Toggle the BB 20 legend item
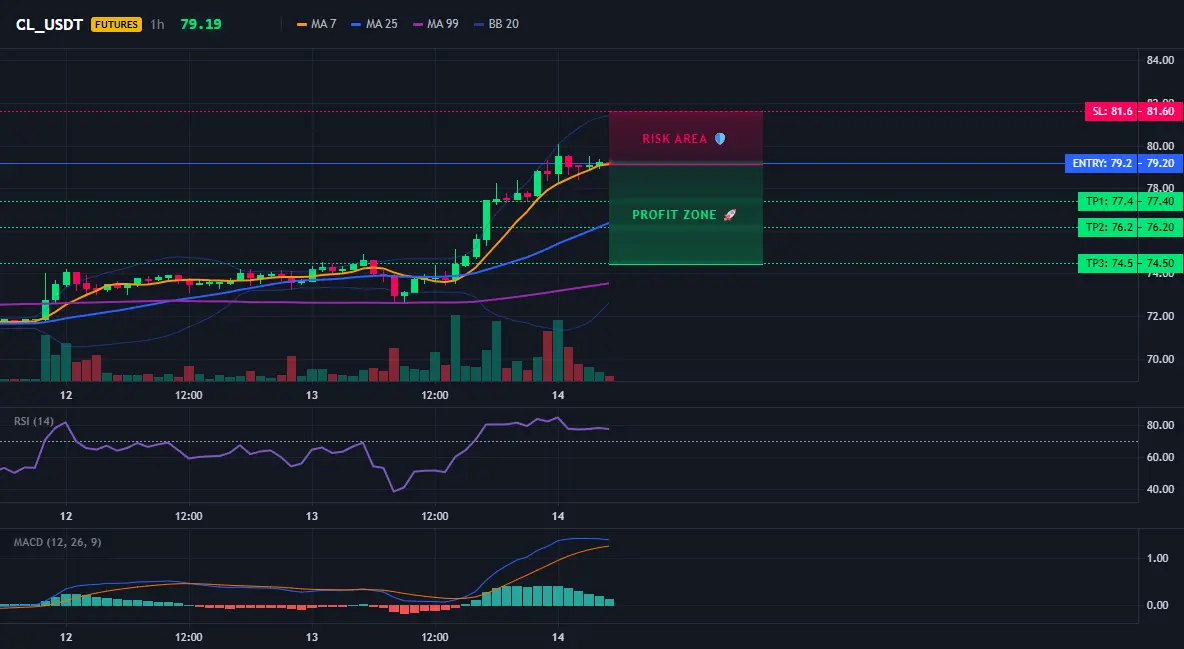Image resolution: width=1184 pixels, height=649 pixels. point(496,24)
